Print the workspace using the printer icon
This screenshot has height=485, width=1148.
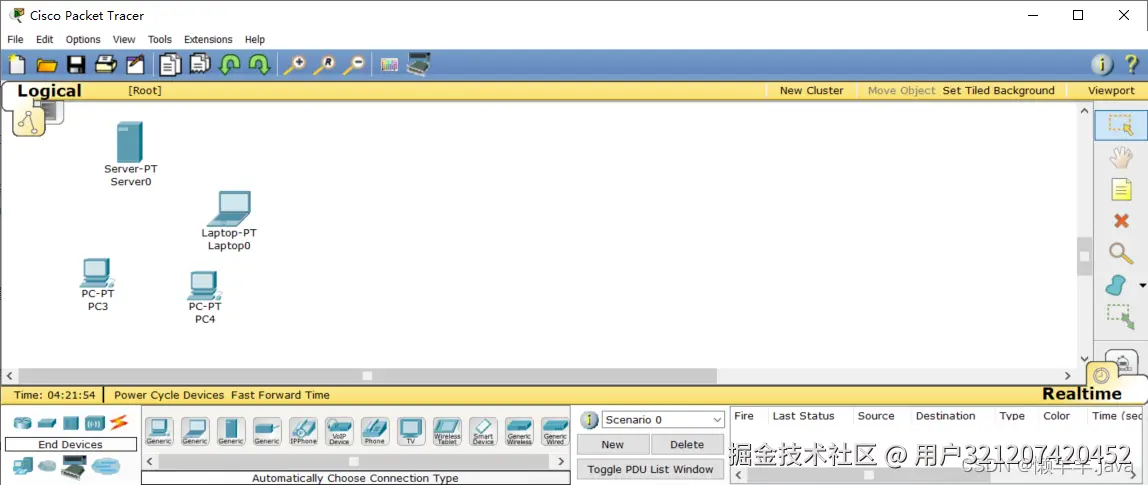click(x=106, y=65)
